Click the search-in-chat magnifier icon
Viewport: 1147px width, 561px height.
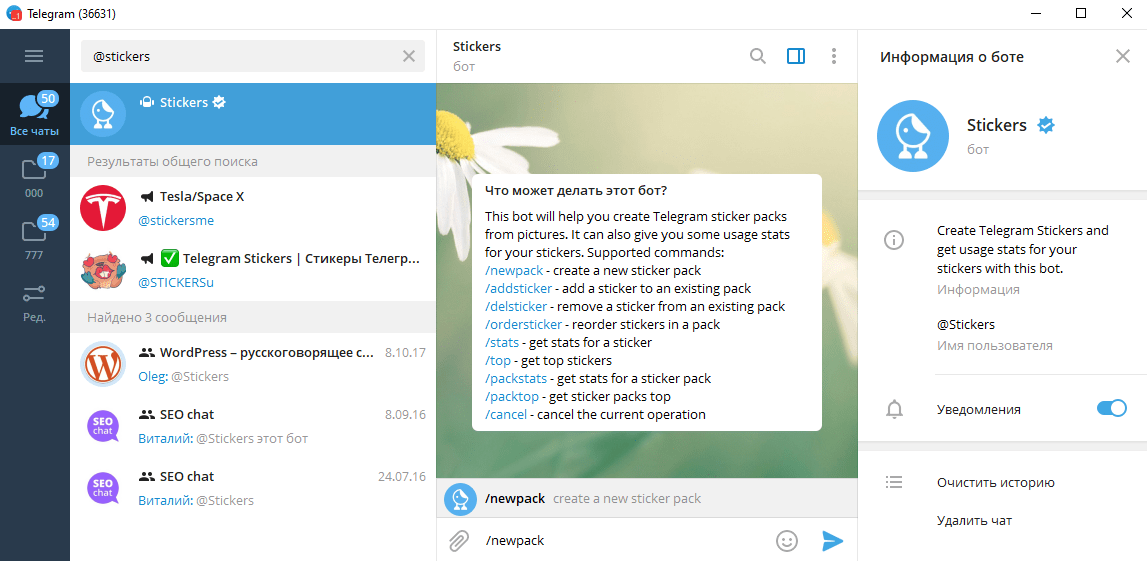click(758, 56)
